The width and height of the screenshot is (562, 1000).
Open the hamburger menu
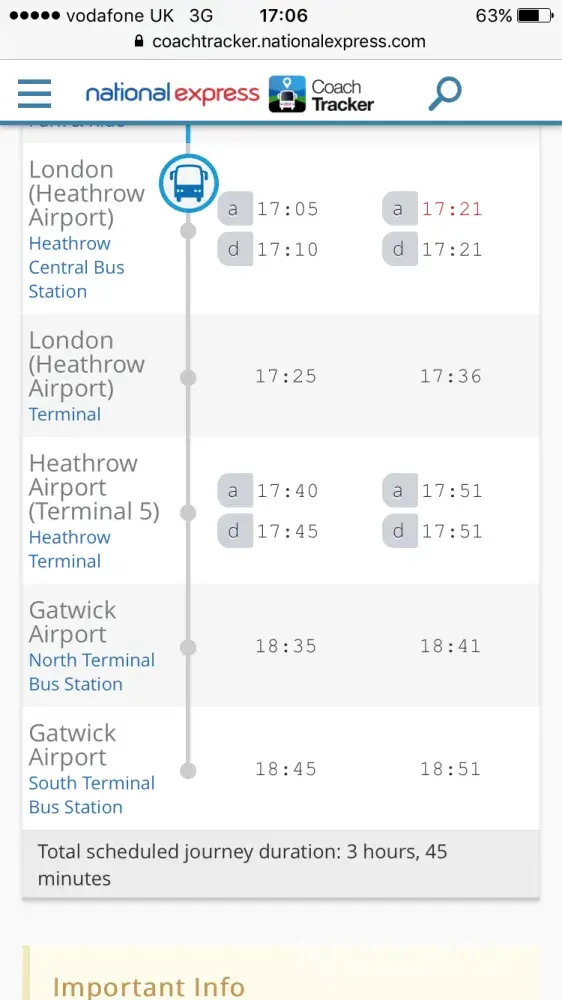coord(34,94)
